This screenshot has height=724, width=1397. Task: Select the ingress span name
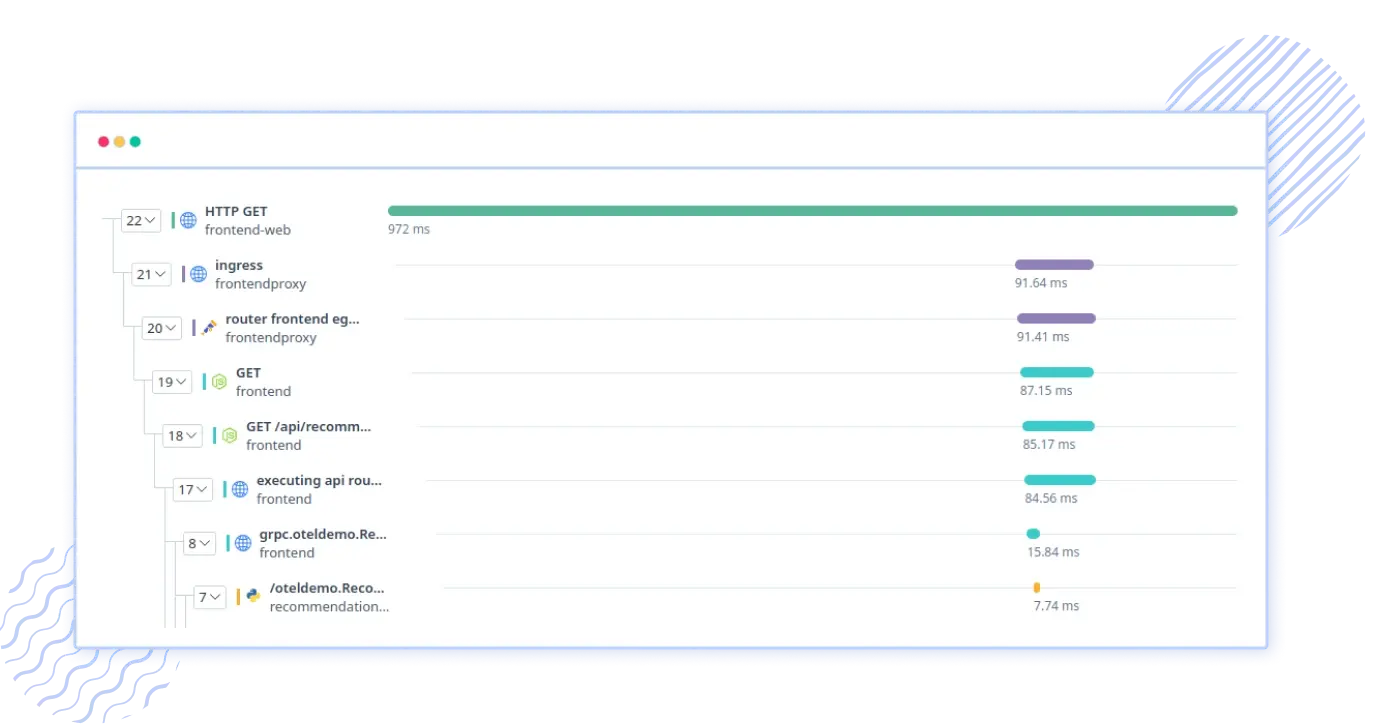[239, 266]
